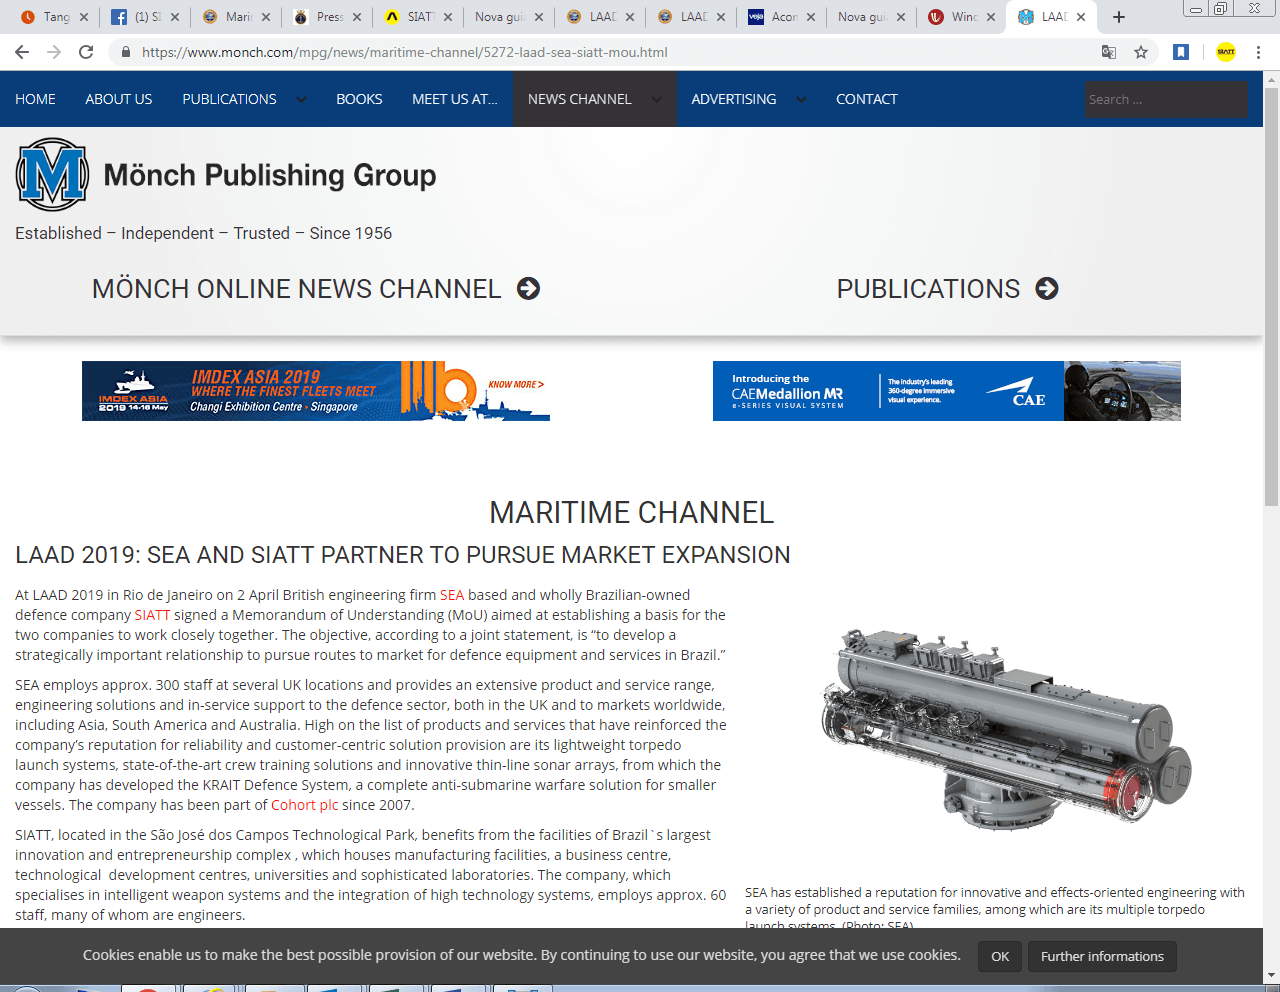This screenshot has width=1280, height=992.
Task: Click Mönch Publishing Group M logo
Action: coord(52,174)
